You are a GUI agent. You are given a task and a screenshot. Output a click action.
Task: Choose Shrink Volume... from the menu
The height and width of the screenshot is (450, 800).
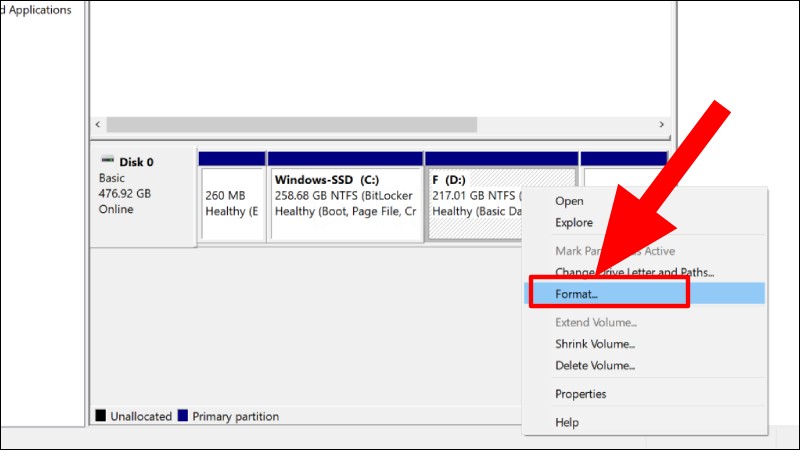[x=595, y=344]
